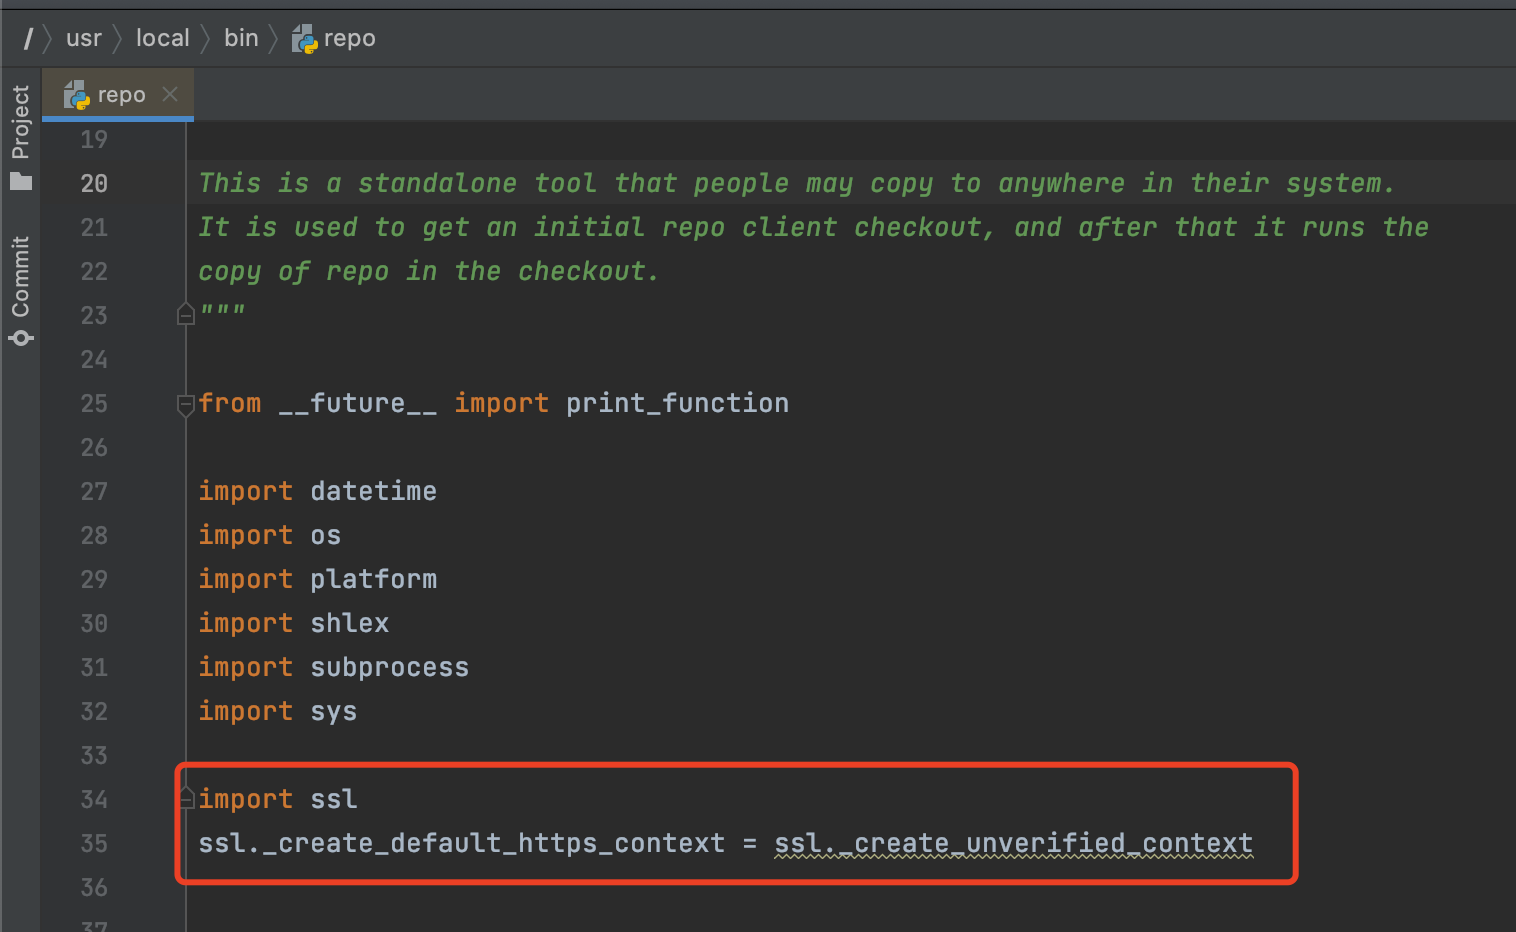Click the Python icon on repo tab
This screenshot has width=1516, height=932.
click(77, 95)
